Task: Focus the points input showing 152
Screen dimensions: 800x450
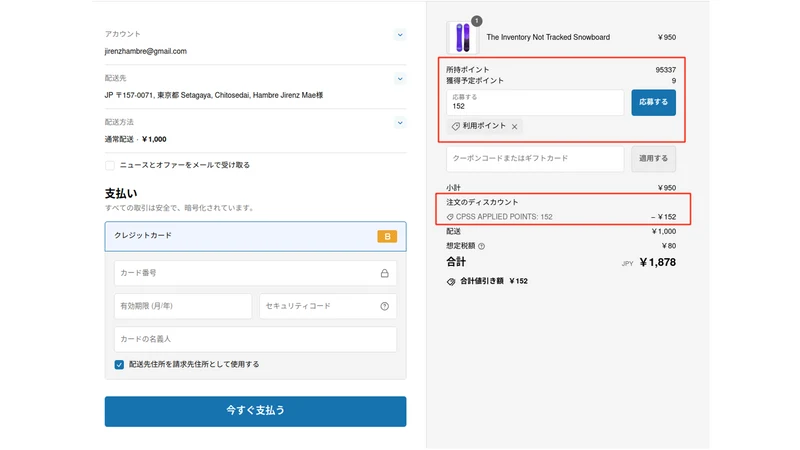Action: 535,103
